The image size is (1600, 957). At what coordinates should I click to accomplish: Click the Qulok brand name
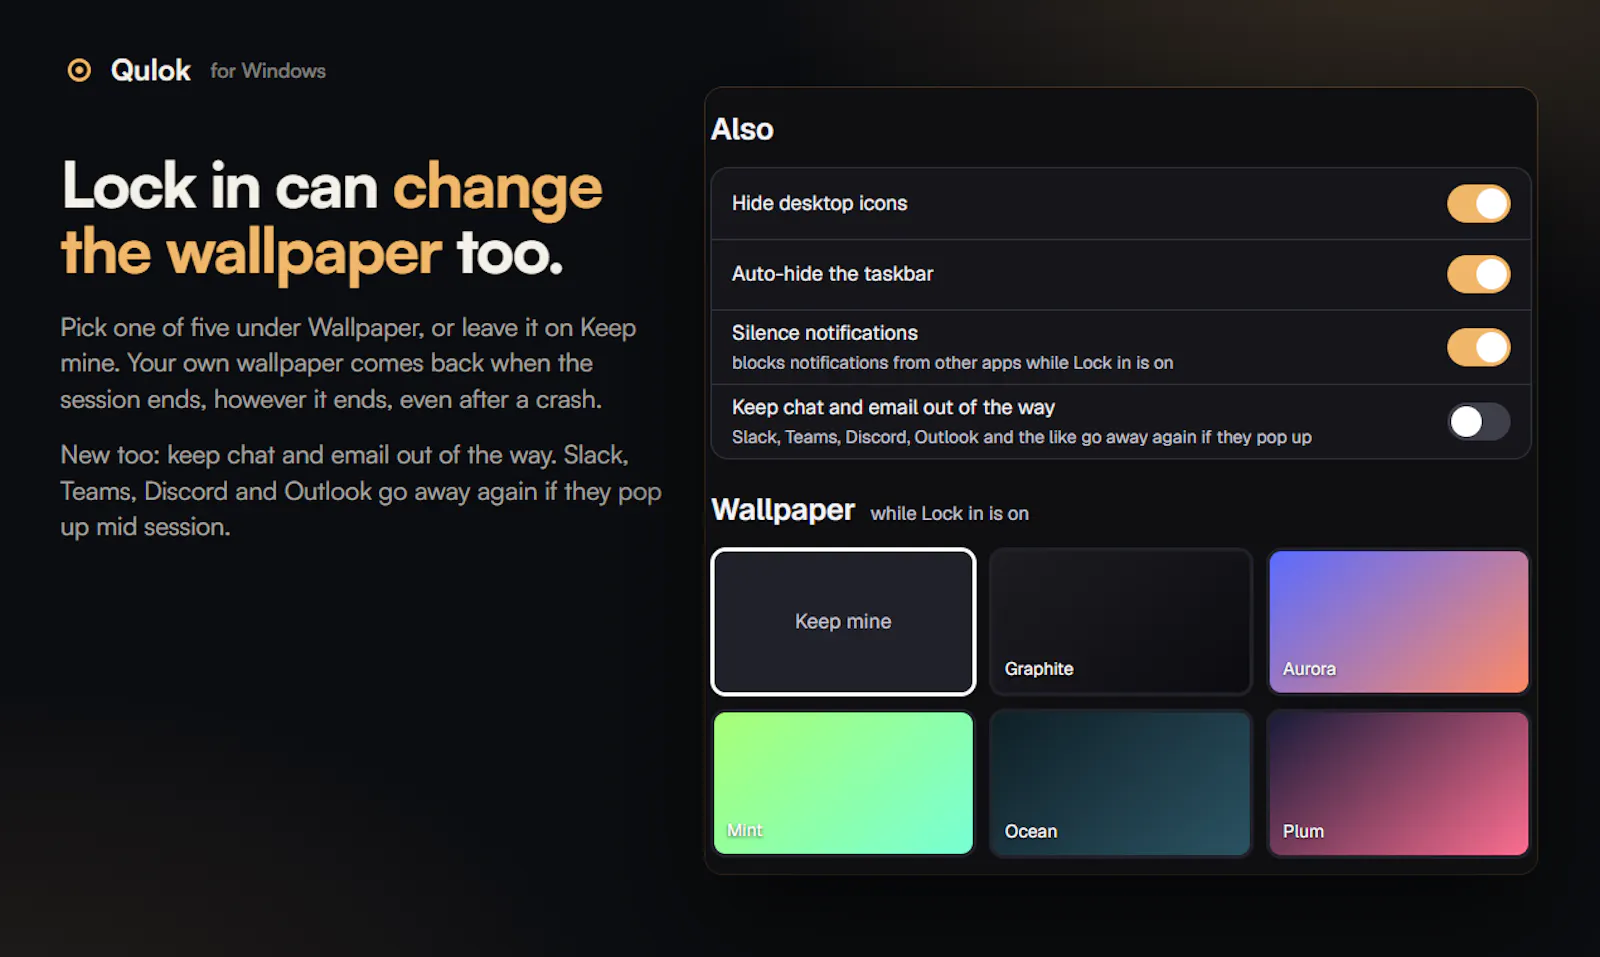pos(150,70)
